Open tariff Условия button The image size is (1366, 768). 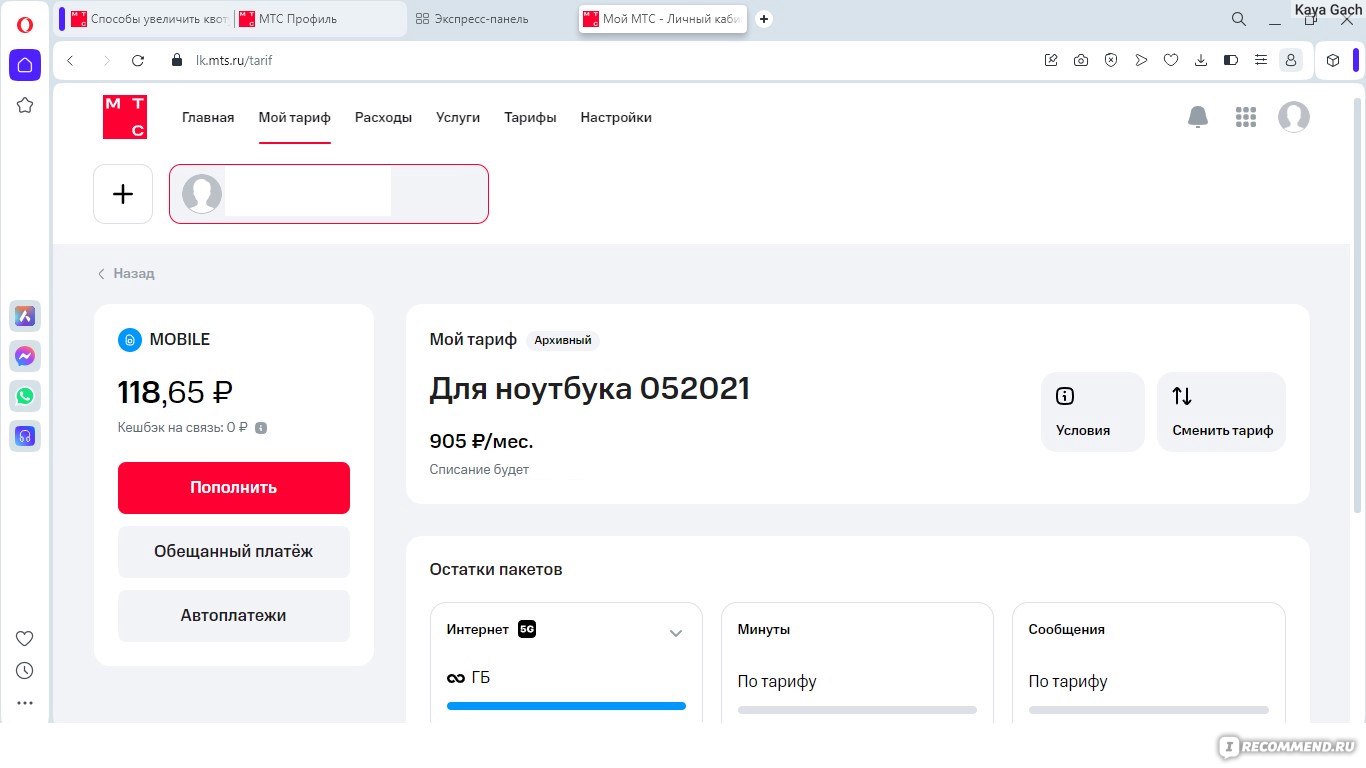1093,412
